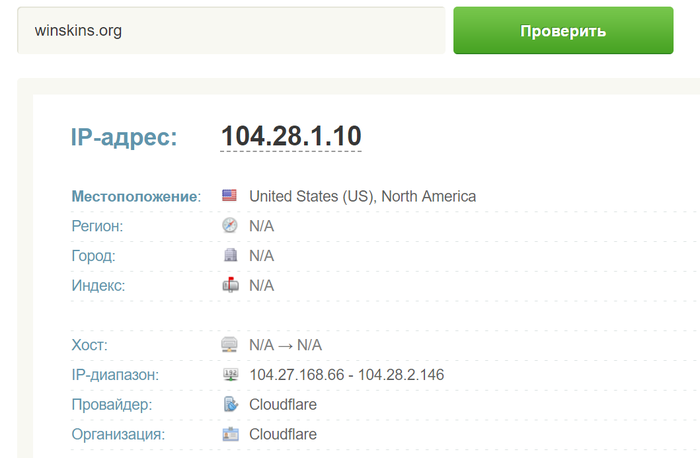700x458 pixels.
Task: Focus the winskins.org domain input field
Action: [230, 31]
